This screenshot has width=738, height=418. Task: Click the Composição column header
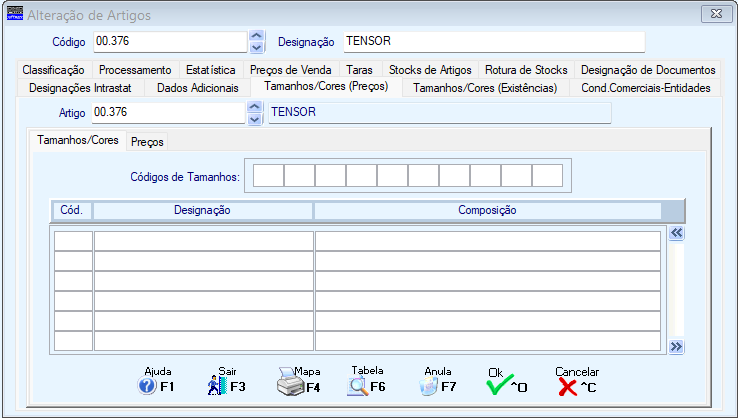486,210
